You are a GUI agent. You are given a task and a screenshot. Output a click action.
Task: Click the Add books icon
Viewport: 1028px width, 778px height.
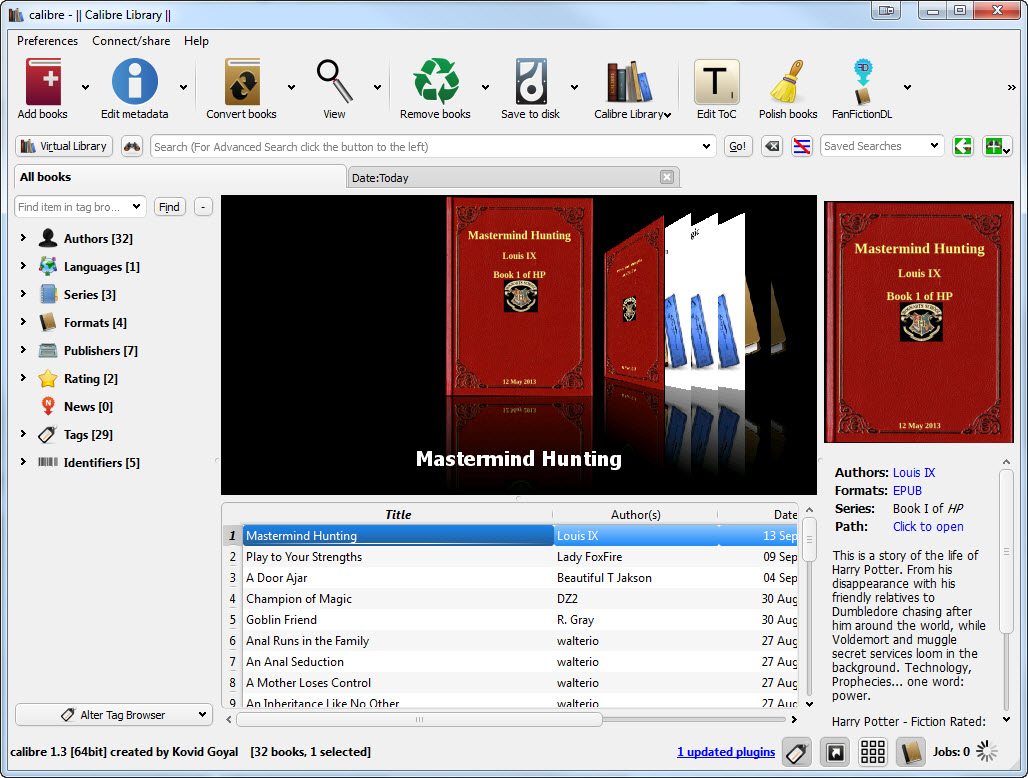tap(43, 82)
